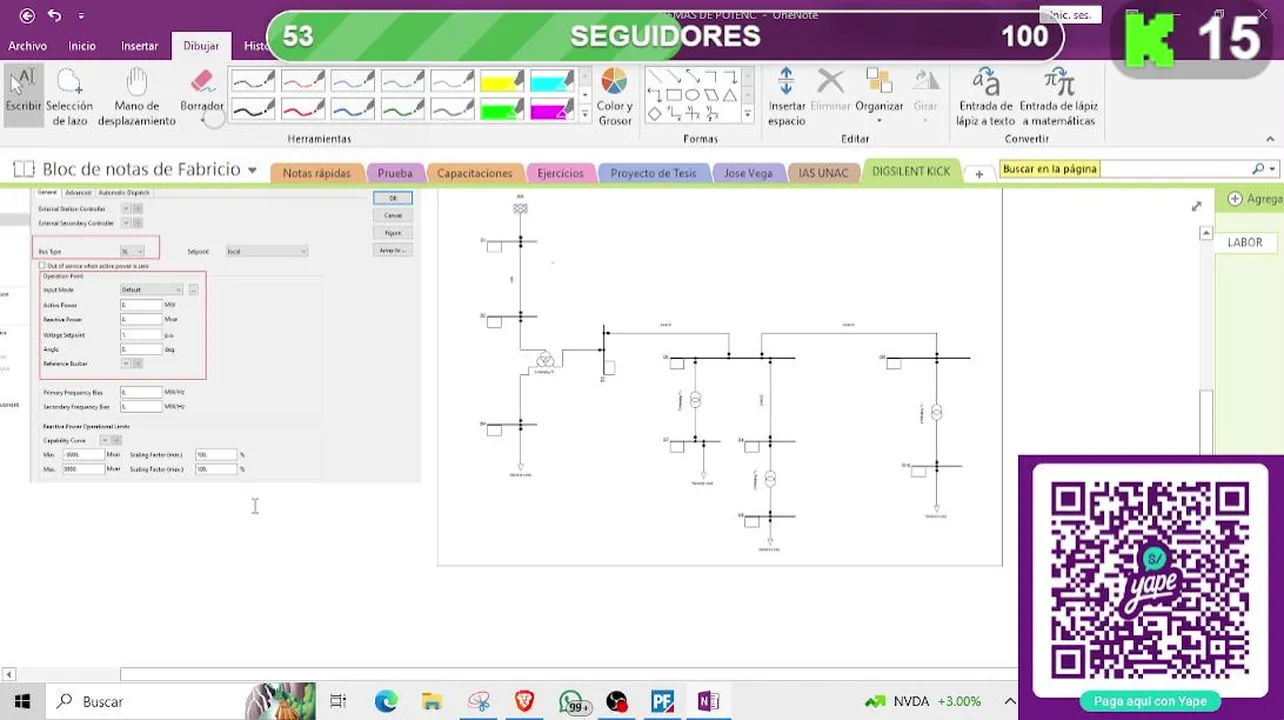Select the diamond shape in Formas

[655, 114]
